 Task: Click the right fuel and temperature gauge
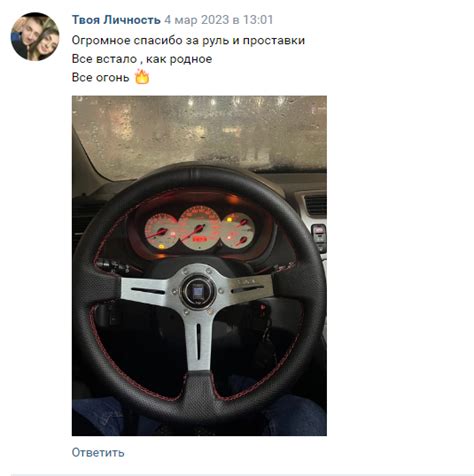tap(238, 231)
